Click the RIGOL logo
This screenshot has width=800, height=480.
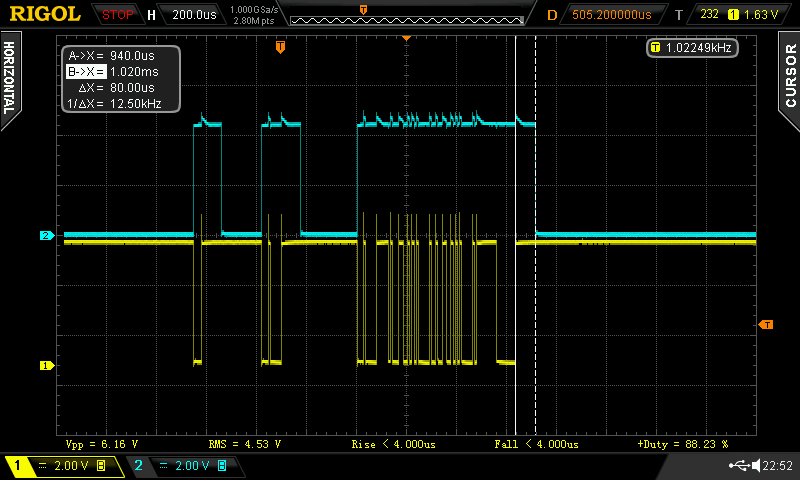[x=45, y=14]
